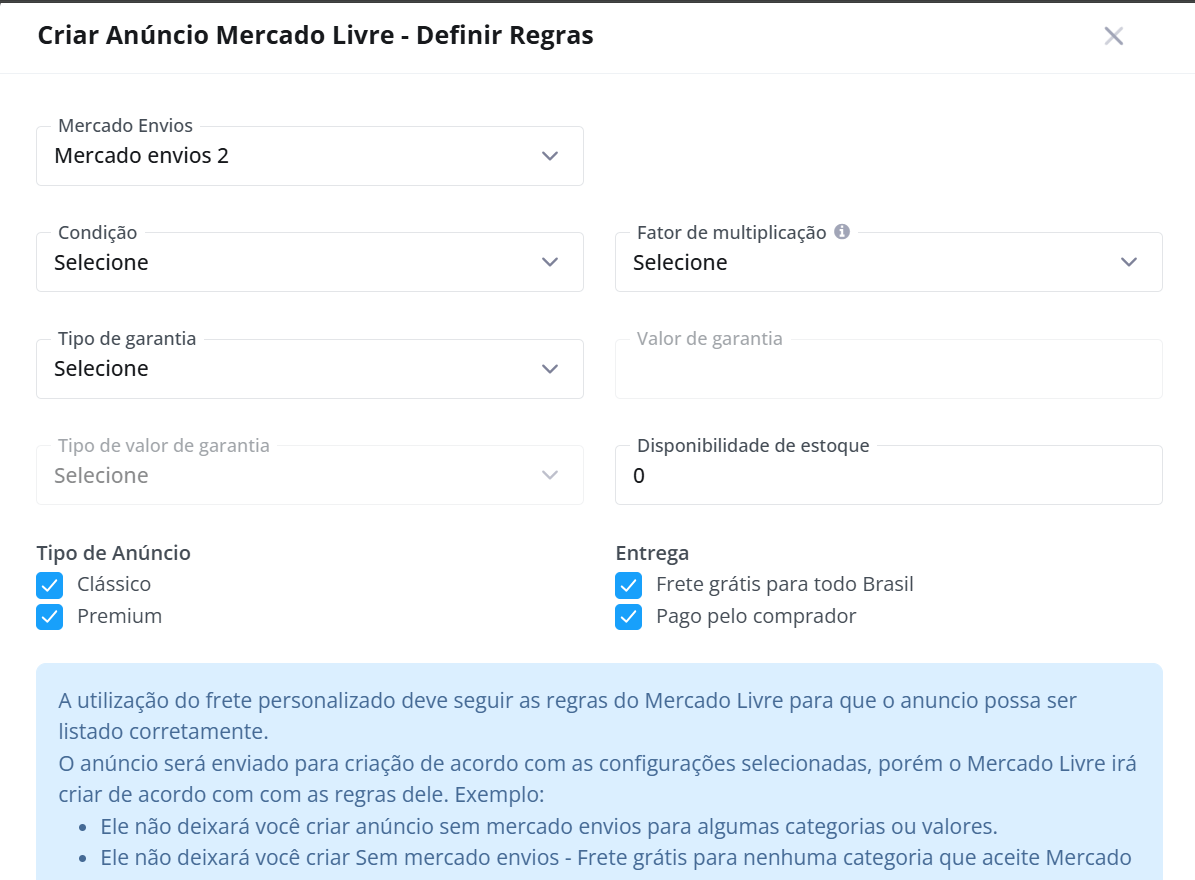Screen dimensions: 1195x880
Task: Click the chevron arrow in Mercado Envios field
Action: (x=550, y=156)
